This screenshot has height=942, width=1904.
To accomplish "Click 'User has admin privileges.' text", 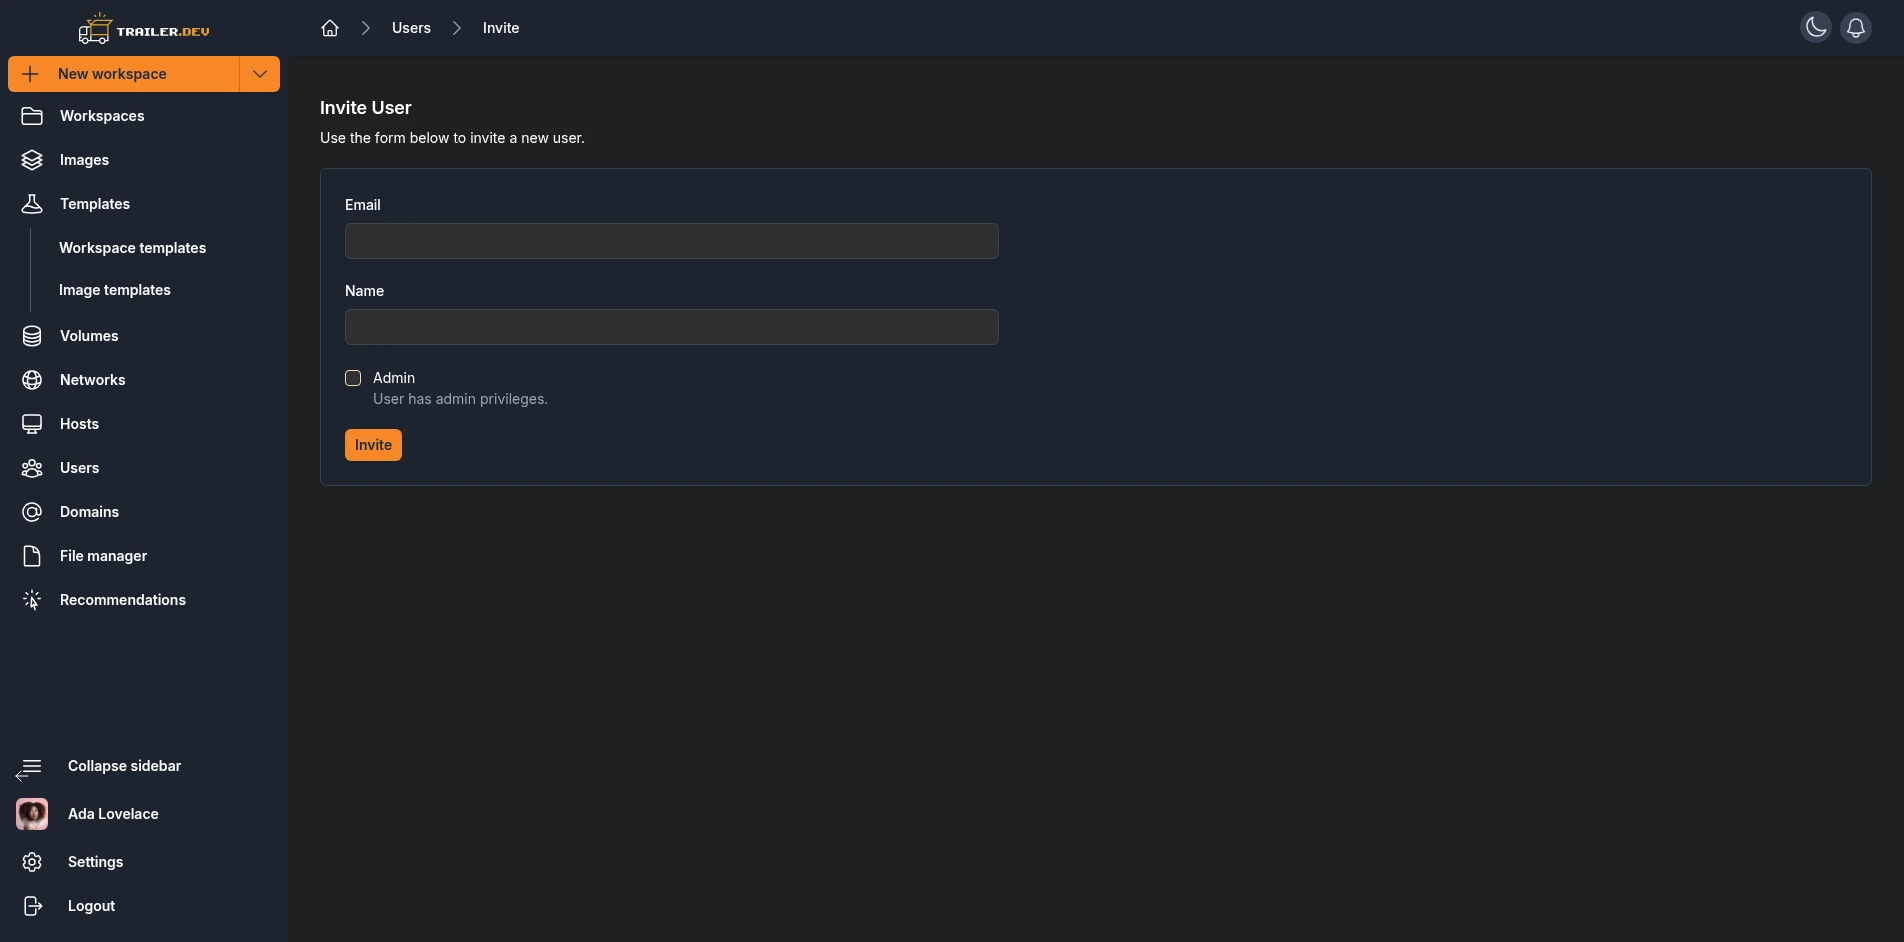I will point(460,399).
